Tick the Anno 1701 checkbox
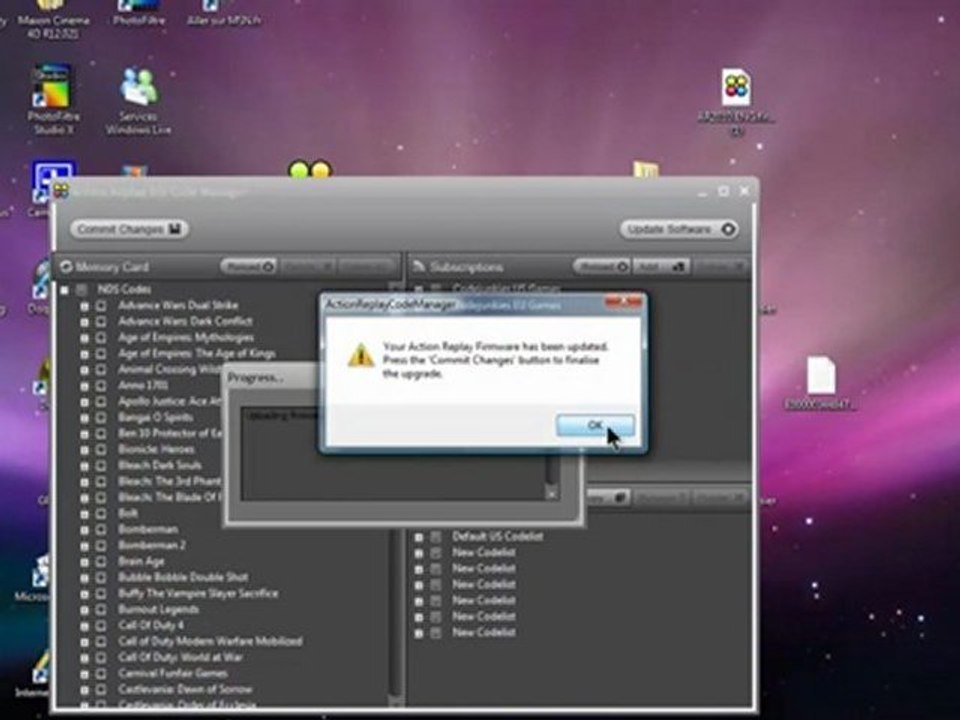This screenshot has height=720, width=960. coord(102,386)
